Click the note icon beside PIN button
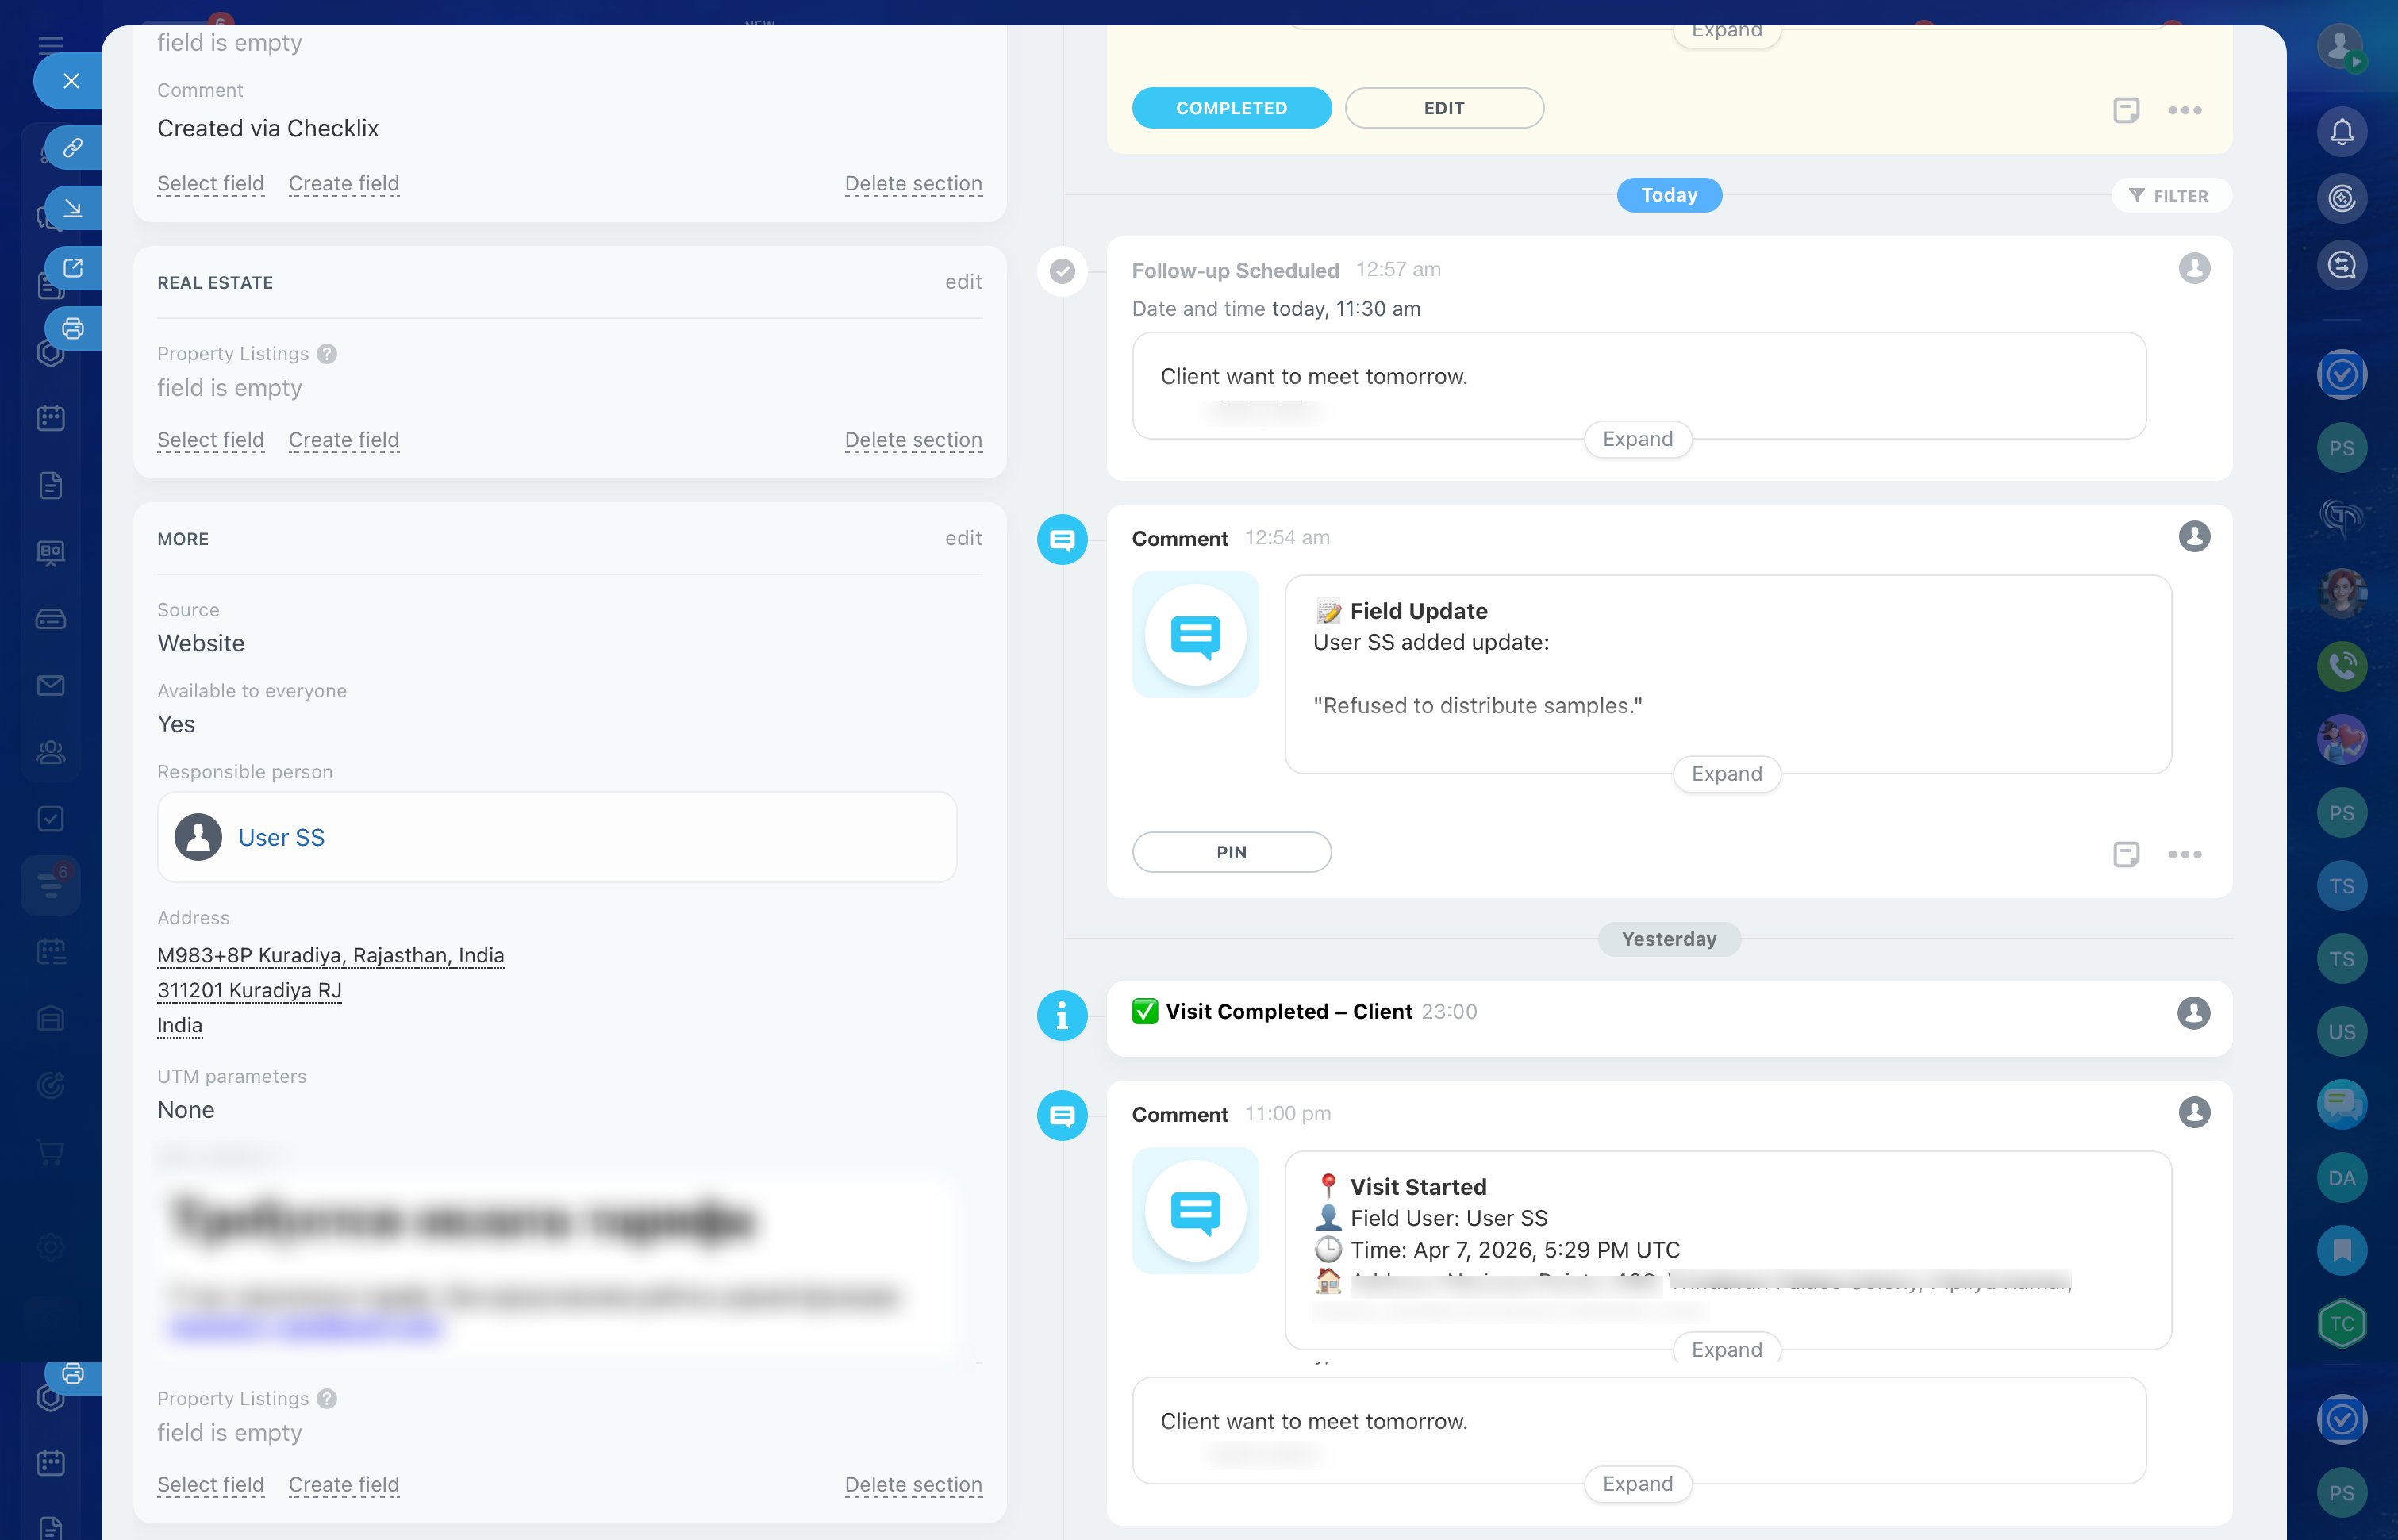 pos(2126,854)
